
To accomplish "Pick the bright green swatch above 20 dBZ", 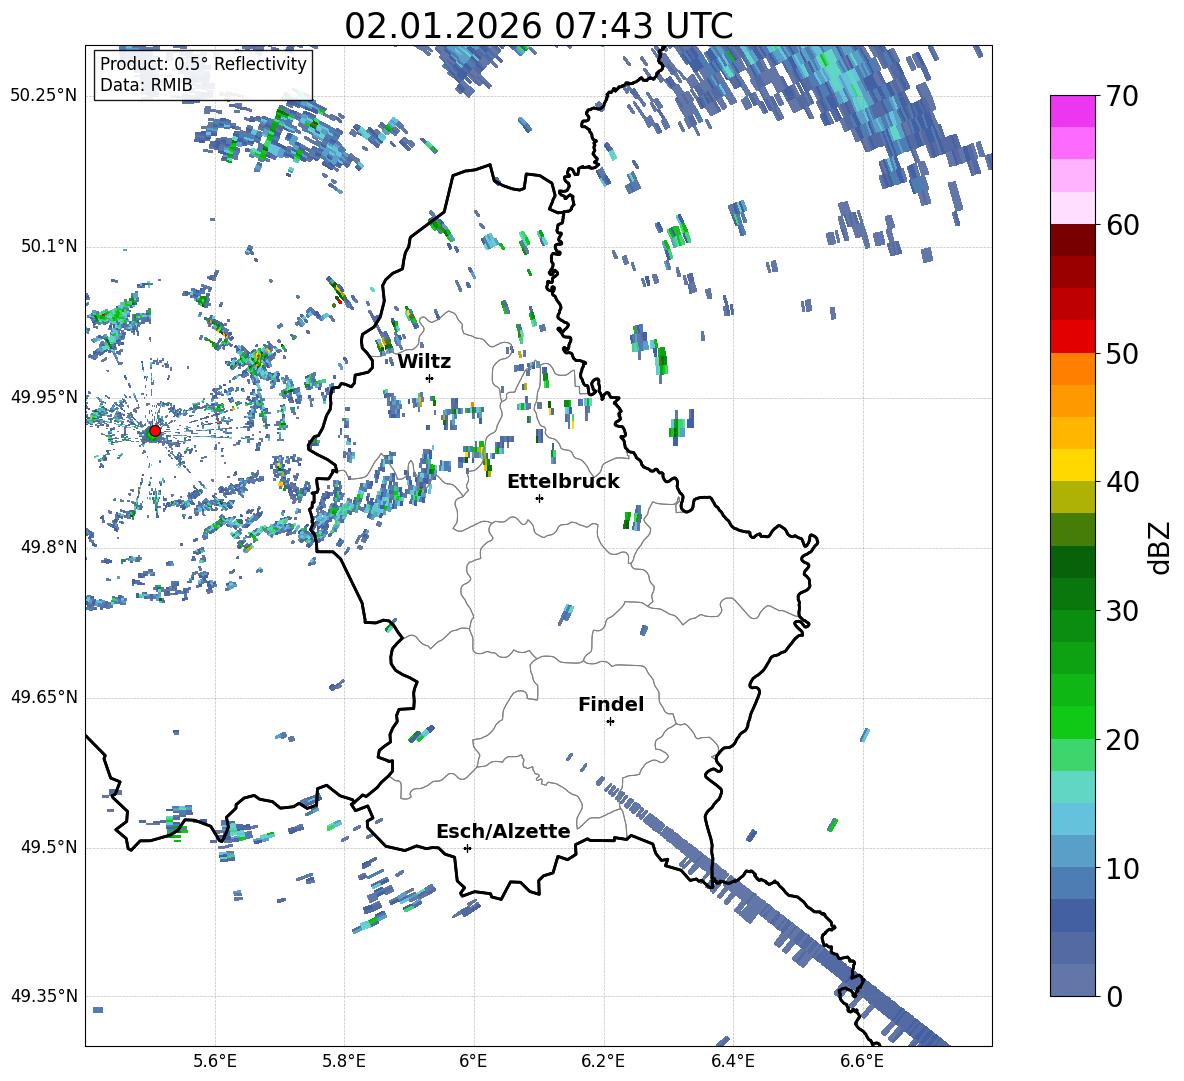I will [x=1072, y=722].
